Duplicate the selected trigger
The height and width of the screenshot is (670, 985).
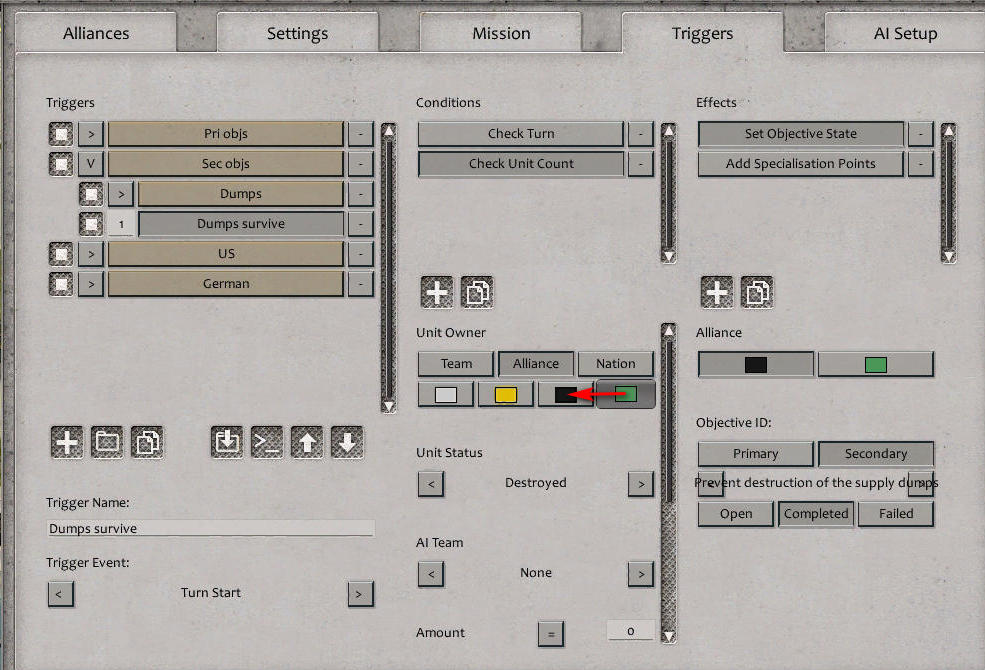coord(147,442)
